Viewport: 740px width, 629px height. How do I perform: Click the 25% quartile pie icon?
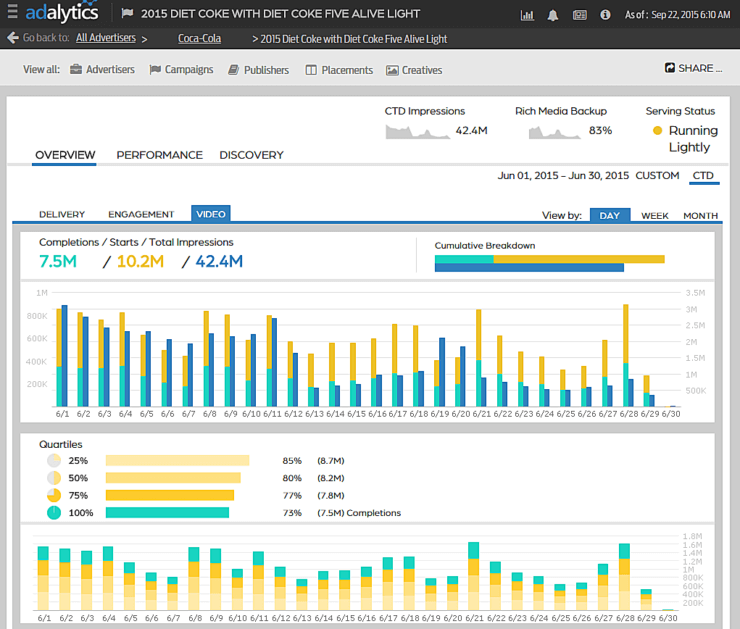[x=54, y=461]
